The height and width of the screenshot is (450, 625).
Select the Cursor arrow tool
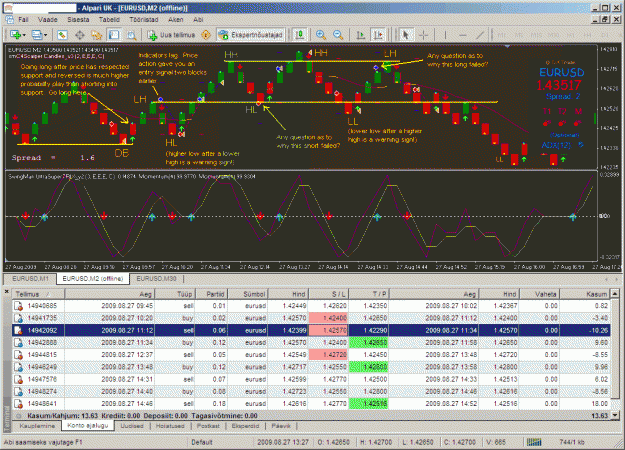click(406, 35)
